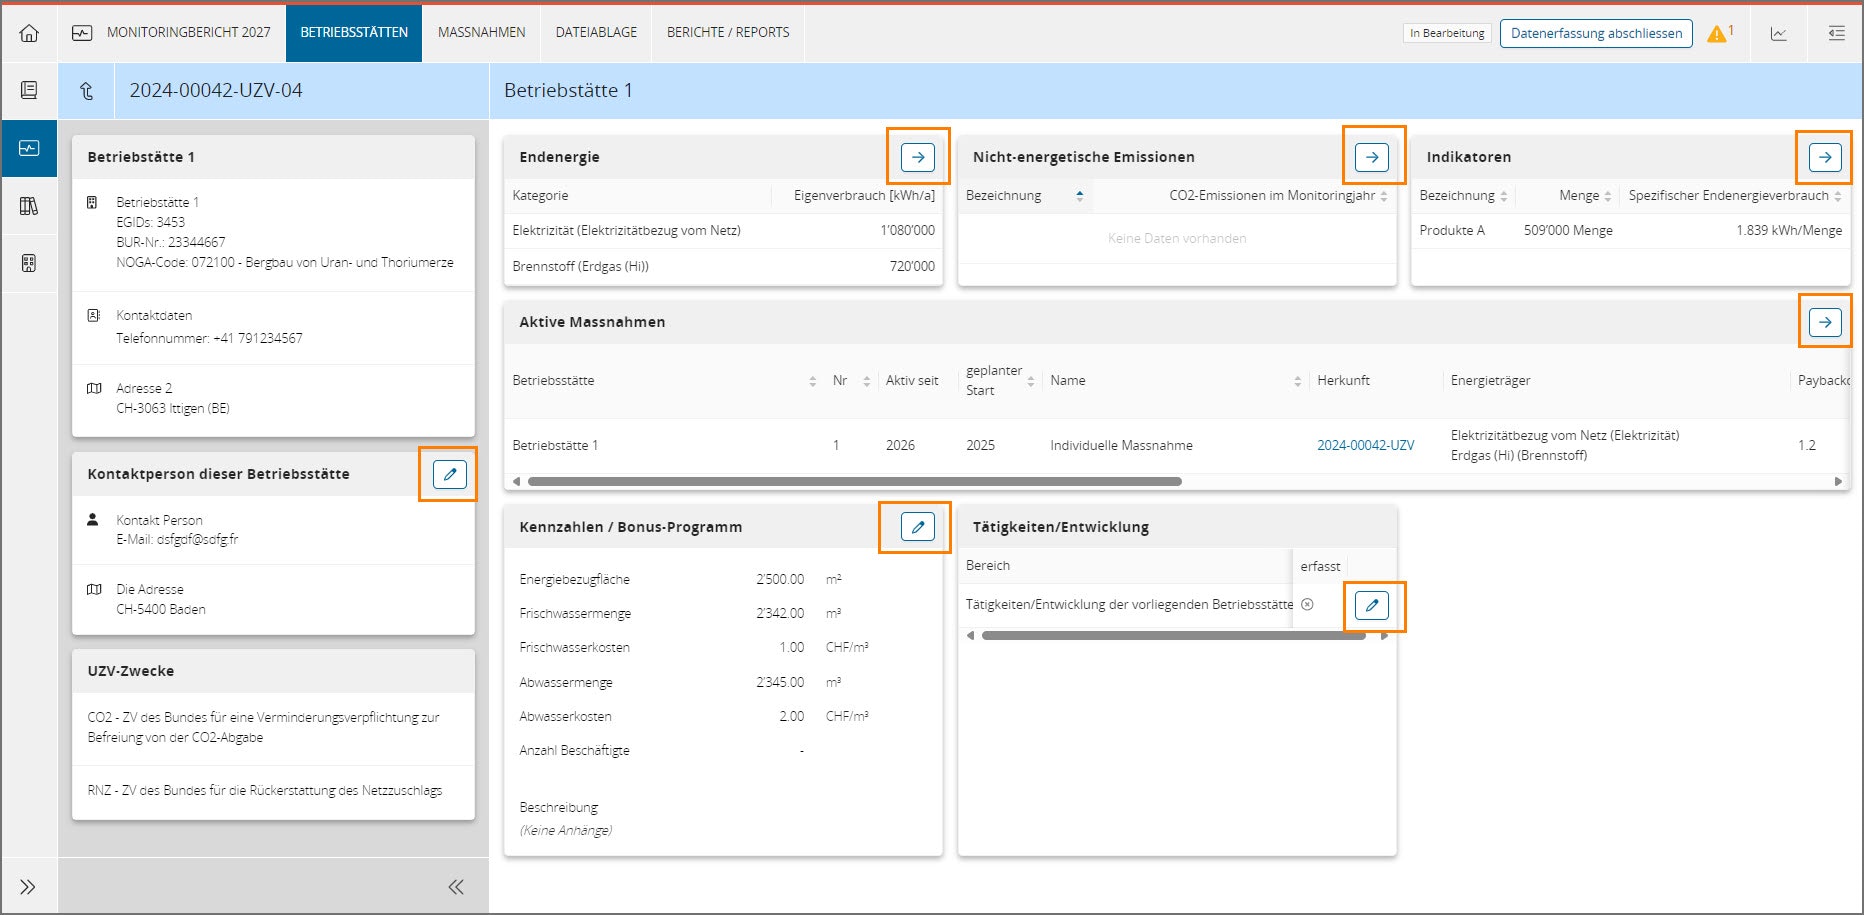1864x915 pixels.
Task: Open Nicht-energetische Emissionen arrow button
Action: [1371, 157]
